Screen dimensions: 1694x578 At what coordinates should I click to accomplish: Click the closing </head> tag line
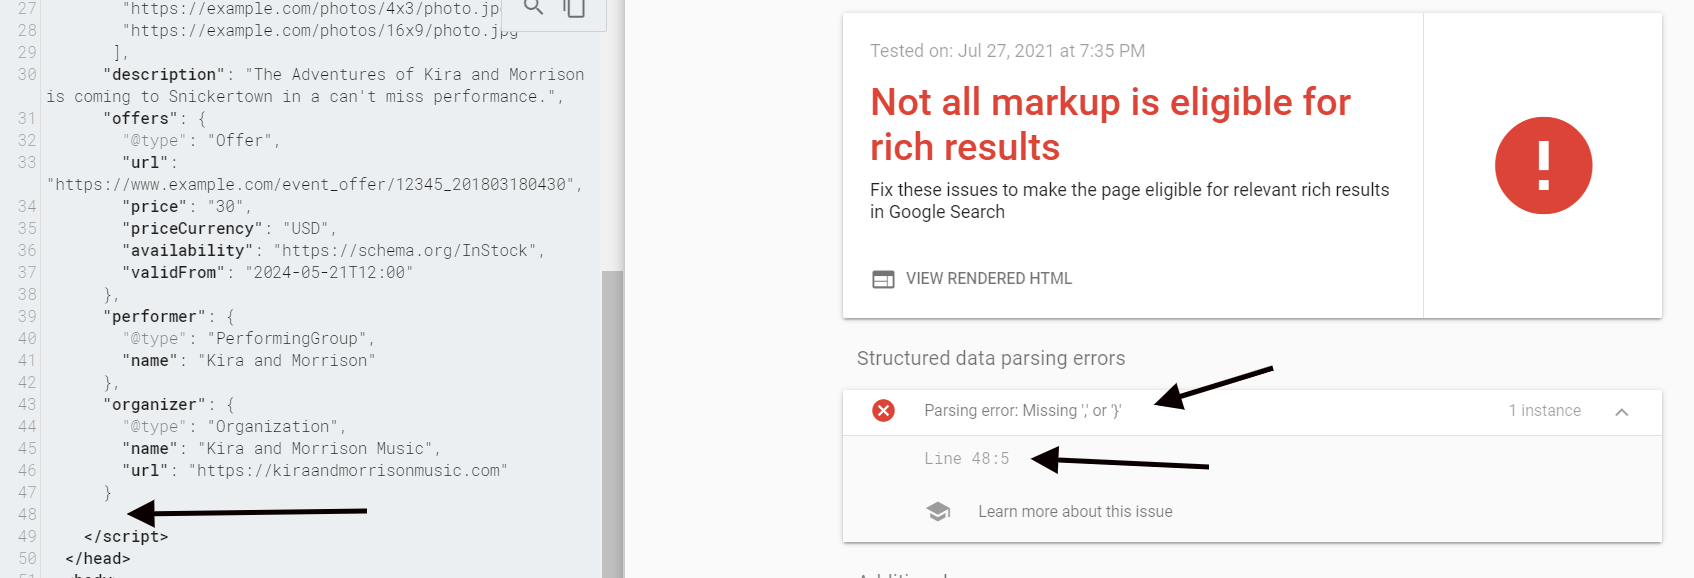pos(98,559)
